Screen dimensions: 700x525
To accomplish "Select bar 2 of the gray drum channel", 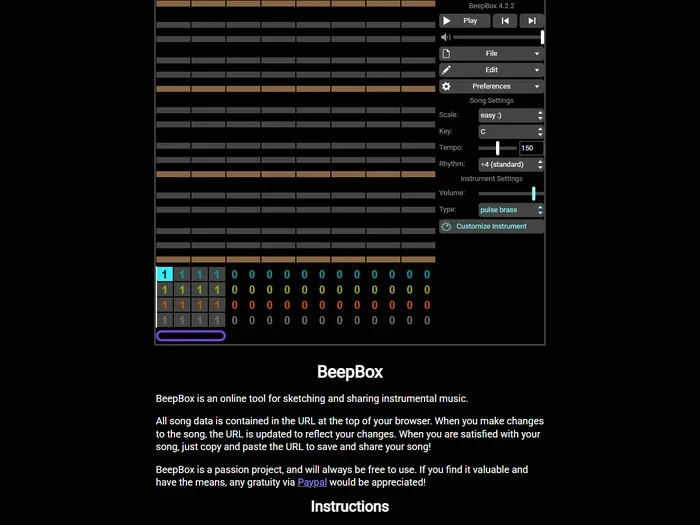I will pyautogui.click(x=182, y=320).
